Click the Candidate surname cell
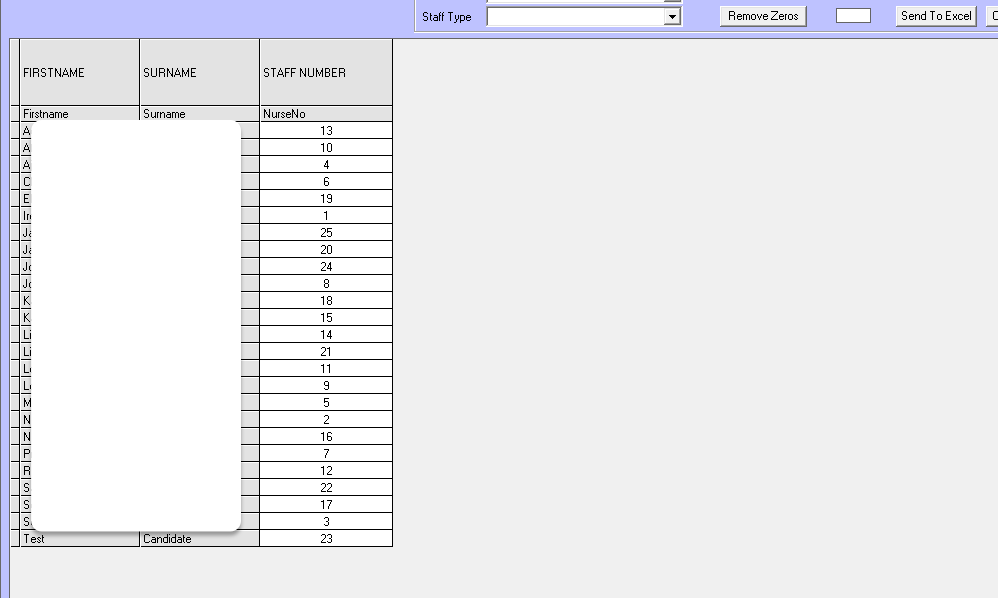 point(199,539)
